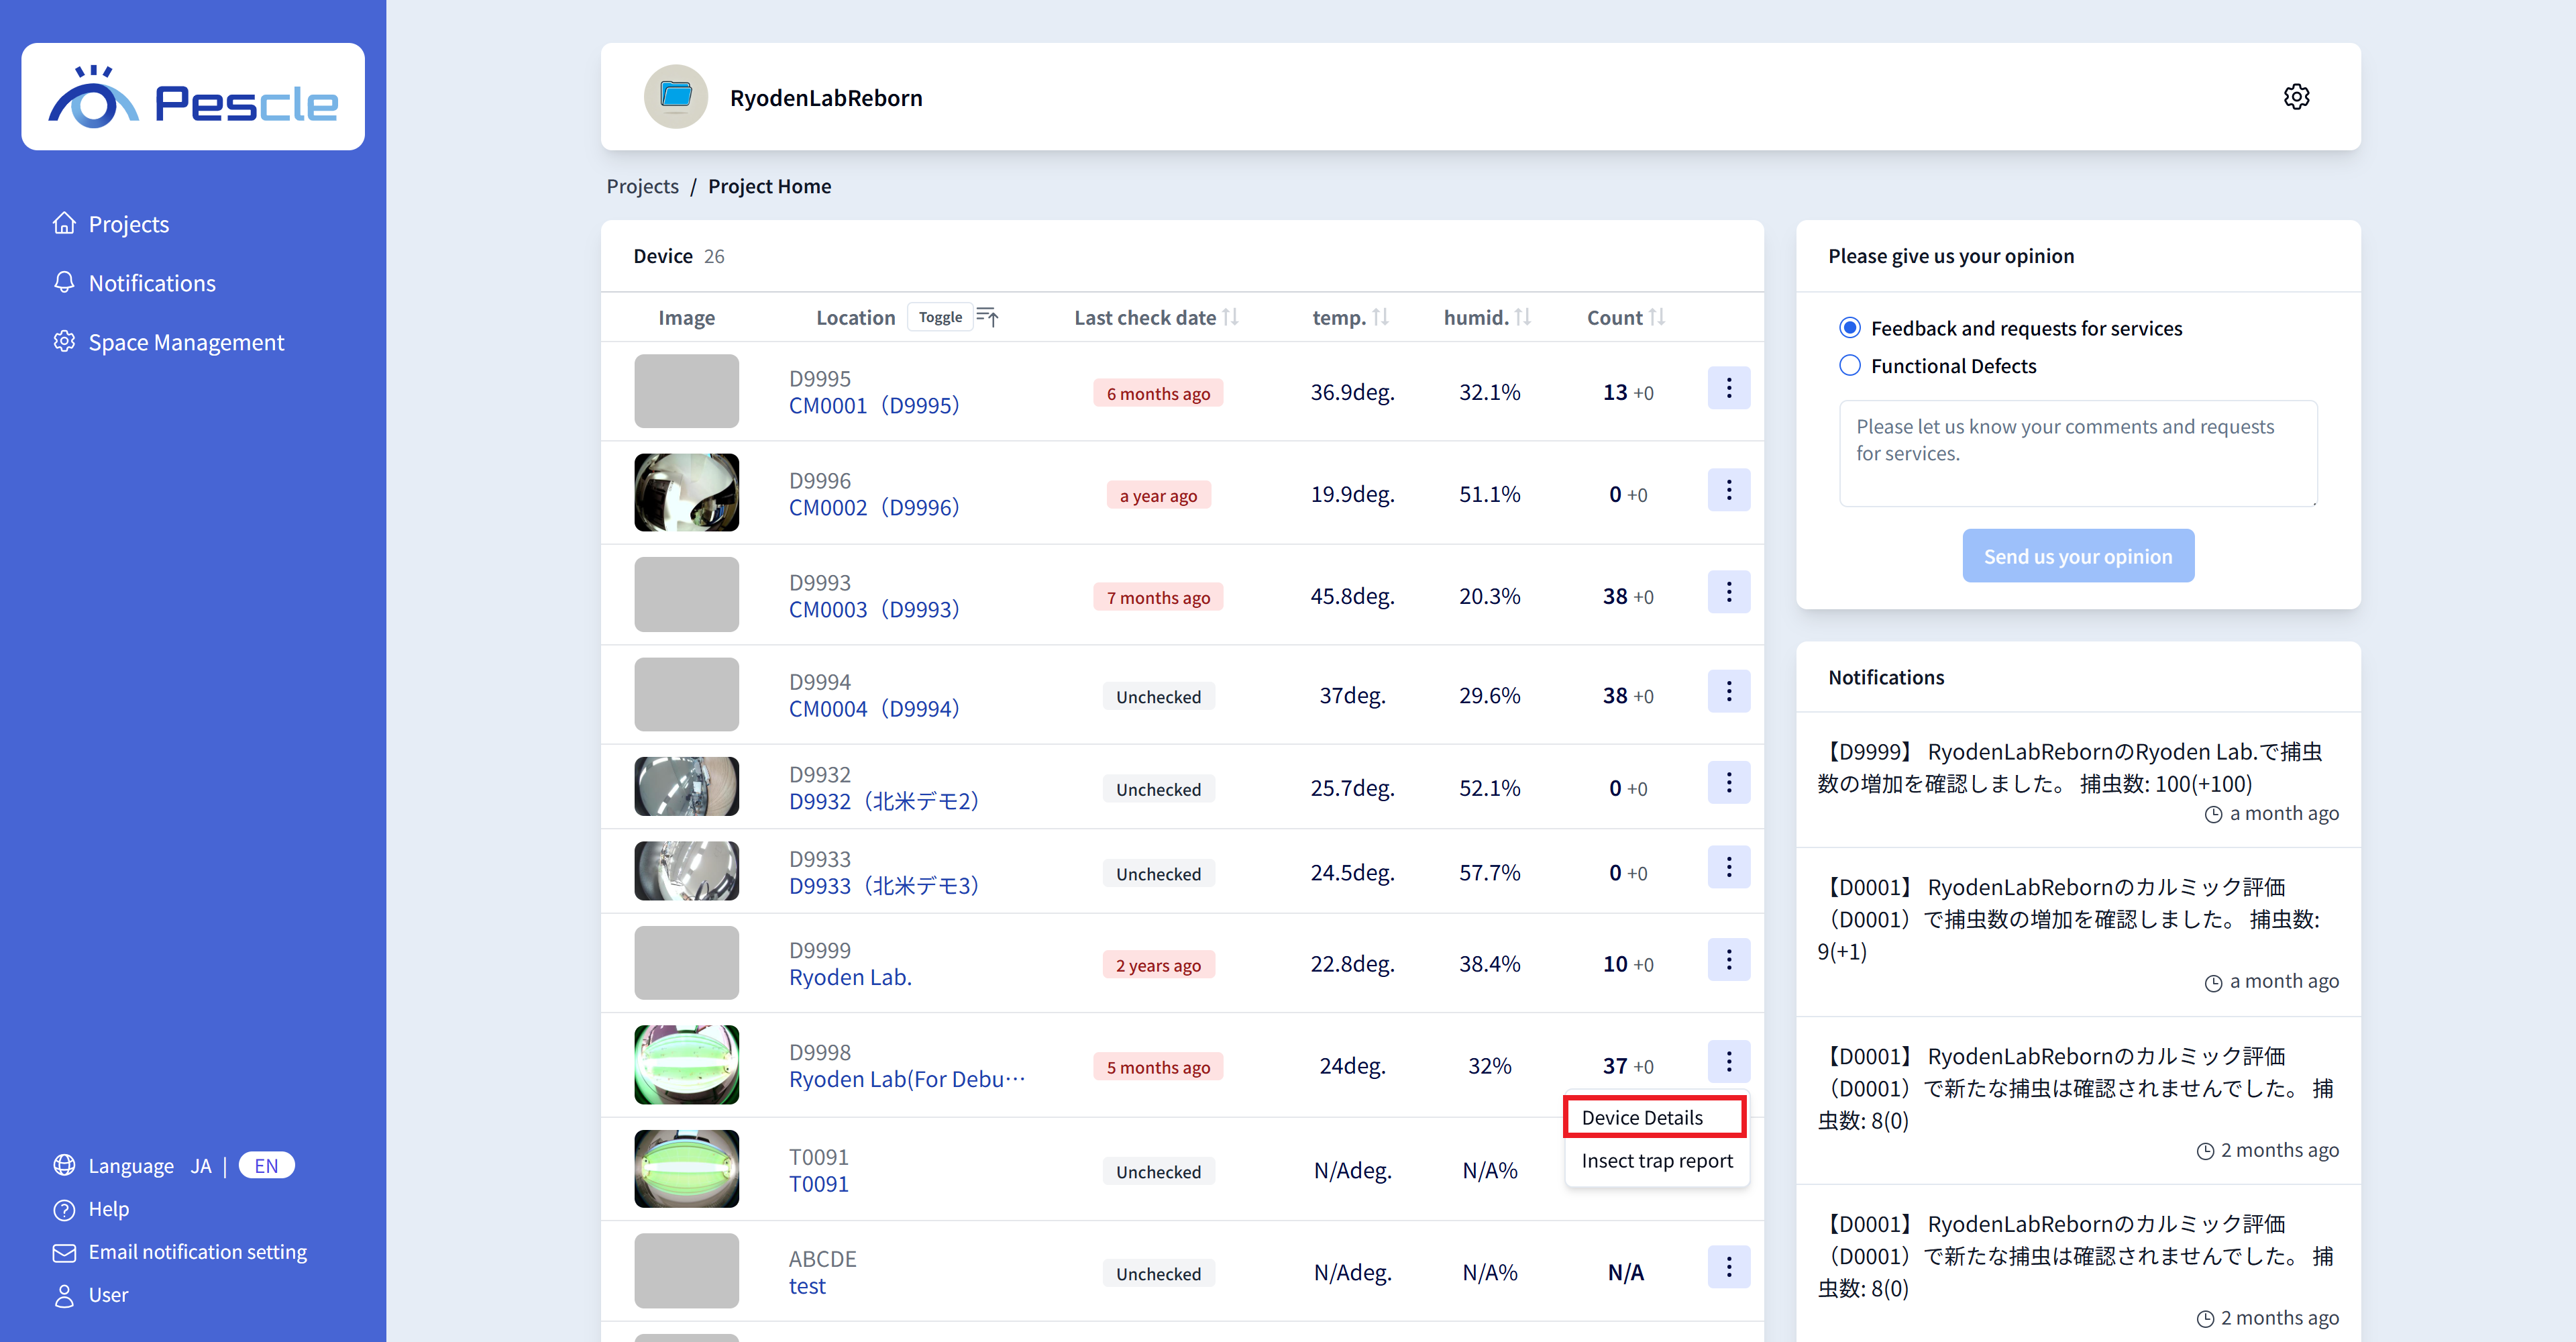Screen dimensions: 2576x1342
Task: Open the Help page
Action: pyautogui.click(x=108, y=1209)
